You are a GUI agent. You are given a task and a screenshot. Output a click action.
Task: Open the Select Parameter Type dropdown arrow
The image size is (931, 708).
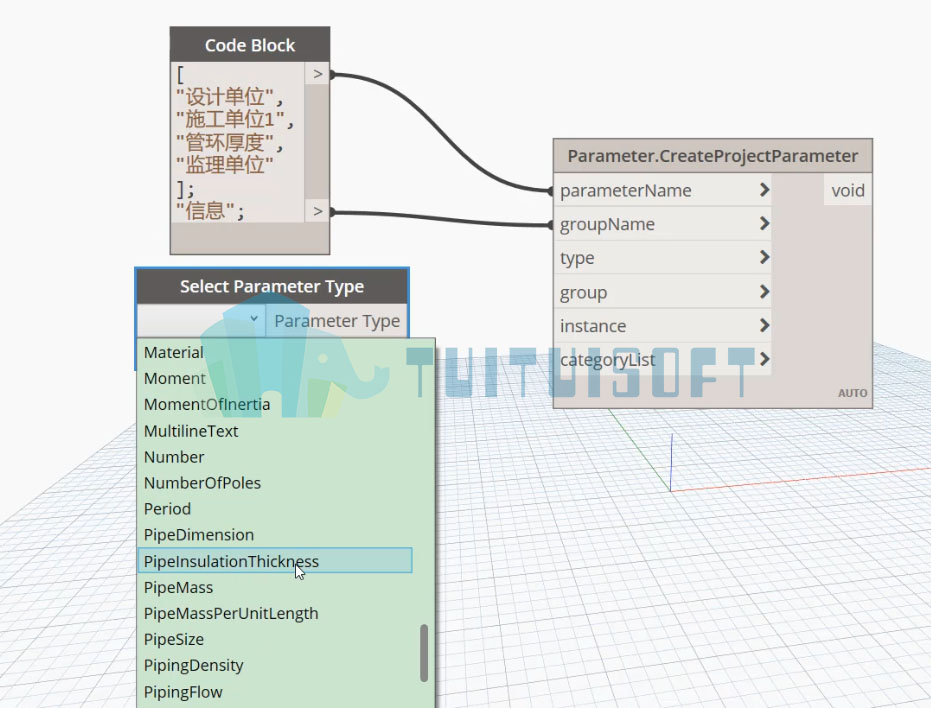point(254,320)
